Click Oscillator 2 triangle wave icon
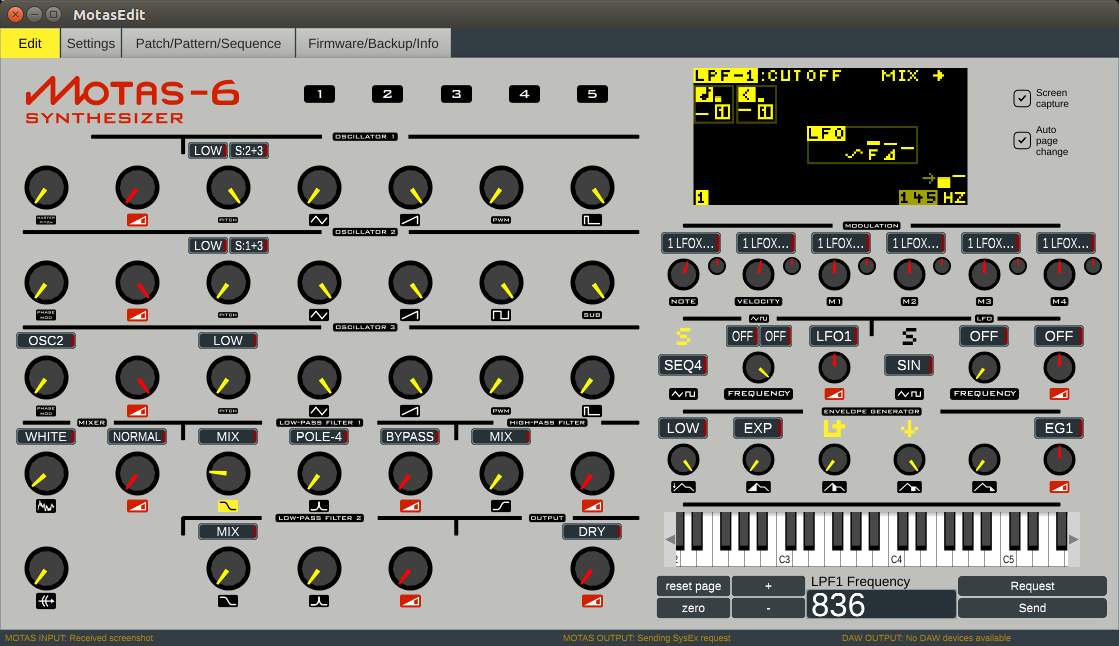Image resolution: width=1119 pixels, height=646 pixels. coord(319,315)
